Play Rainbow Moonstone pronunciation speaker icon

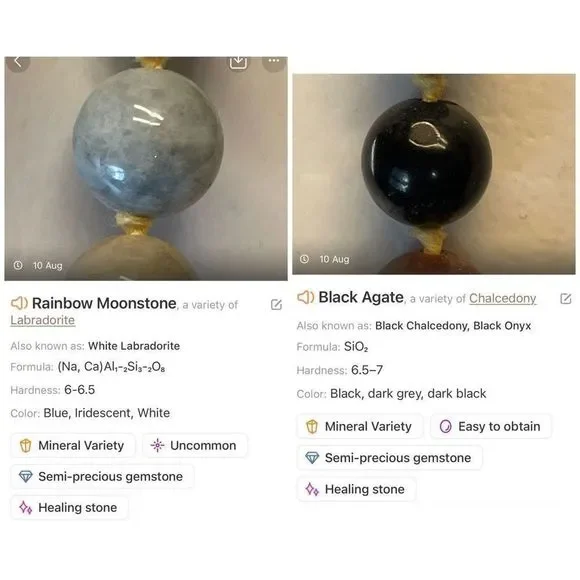click(19, 303)
